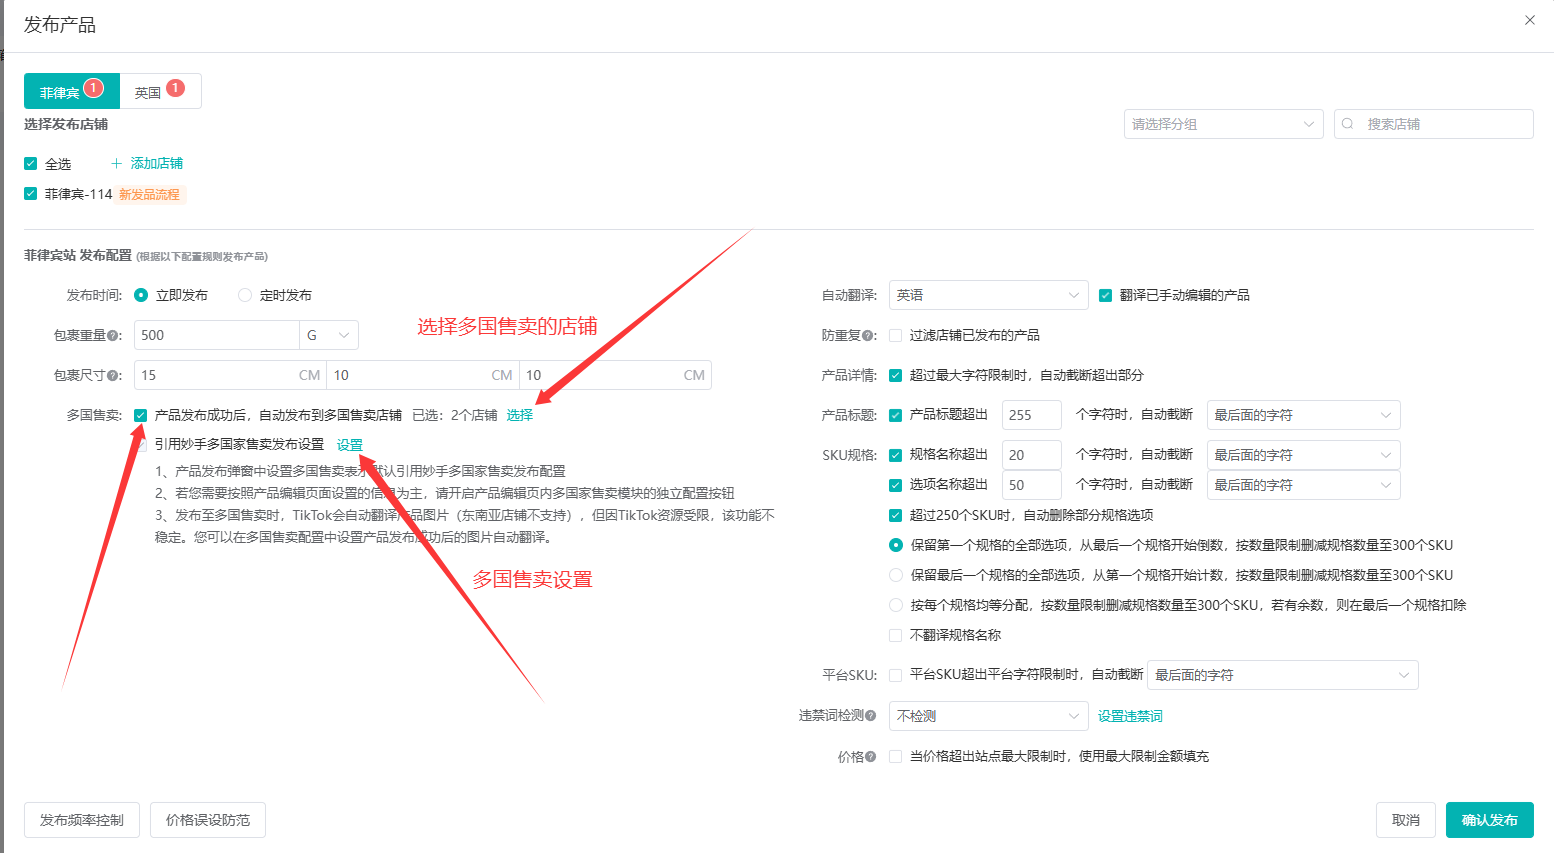Switch to the 菲律宾 tab

tap(72, 91)
